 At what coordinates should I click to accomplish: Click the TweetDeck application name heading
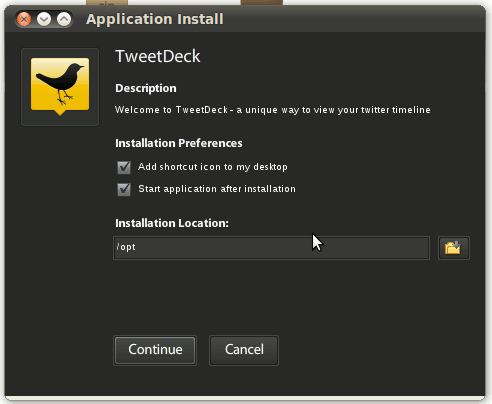coord(158,56)
